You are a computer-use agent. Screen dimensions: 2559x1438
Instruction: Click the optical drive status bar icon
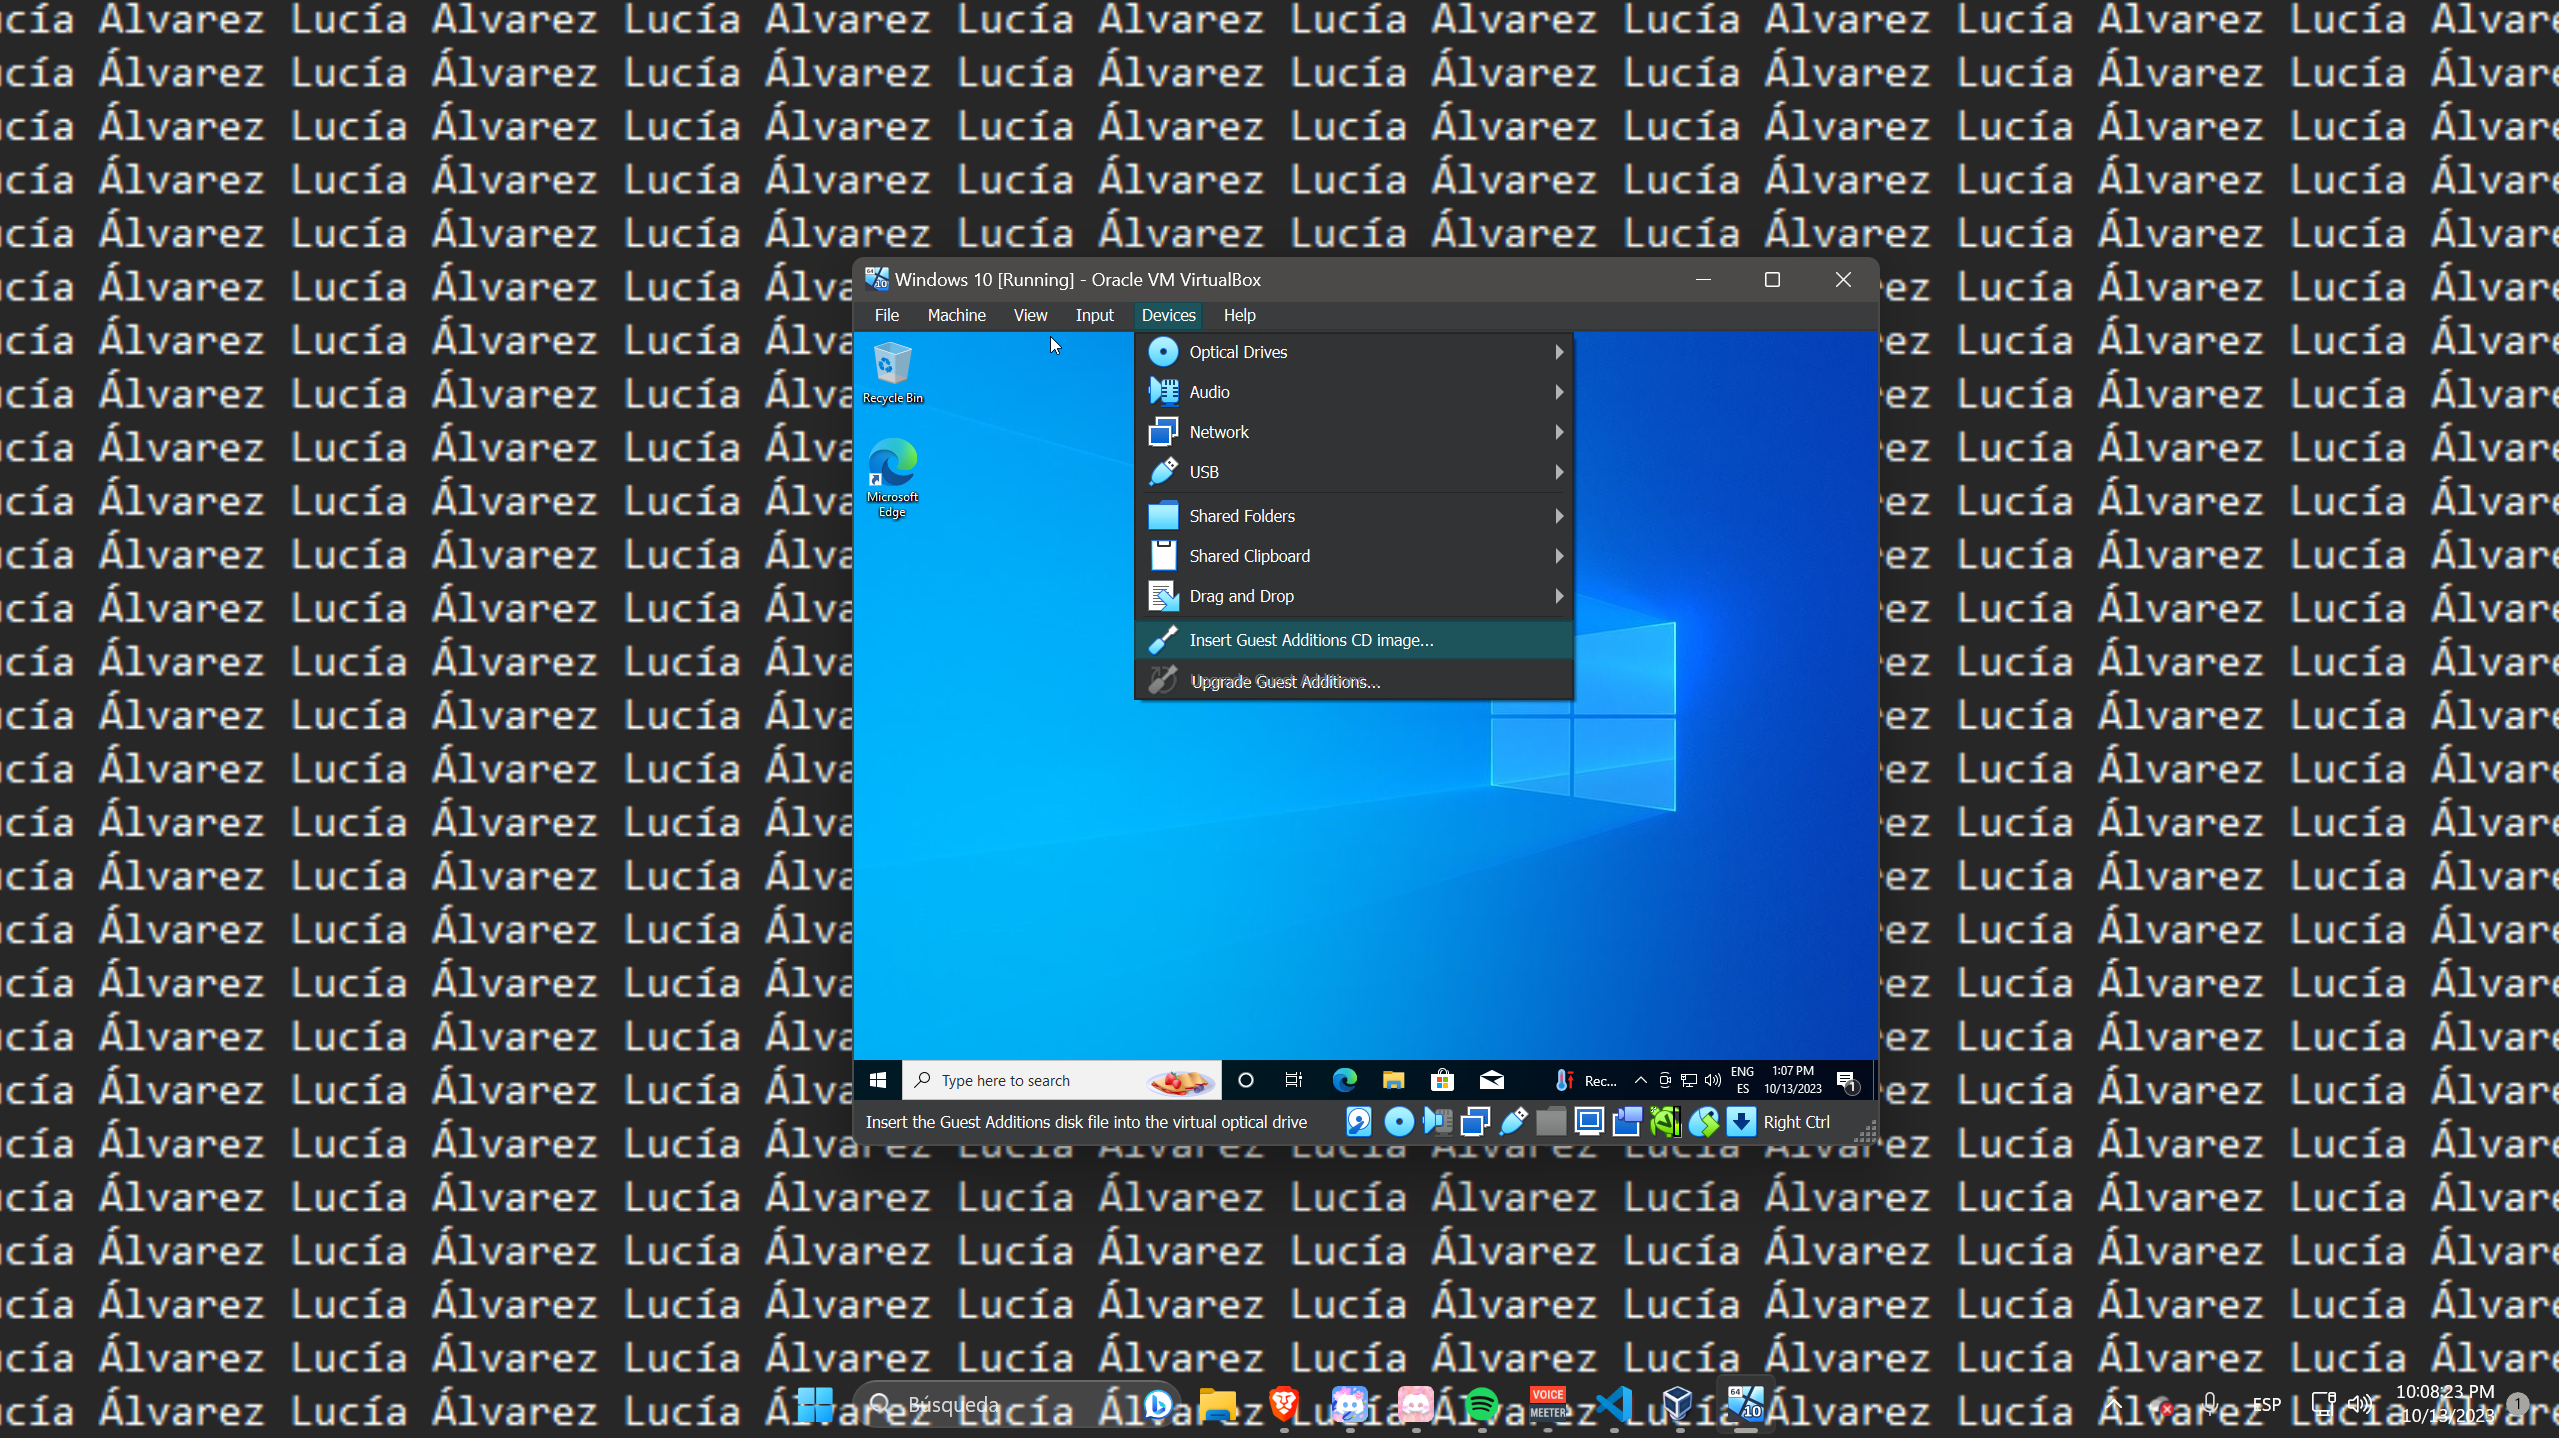(x=1400, y=1122)
